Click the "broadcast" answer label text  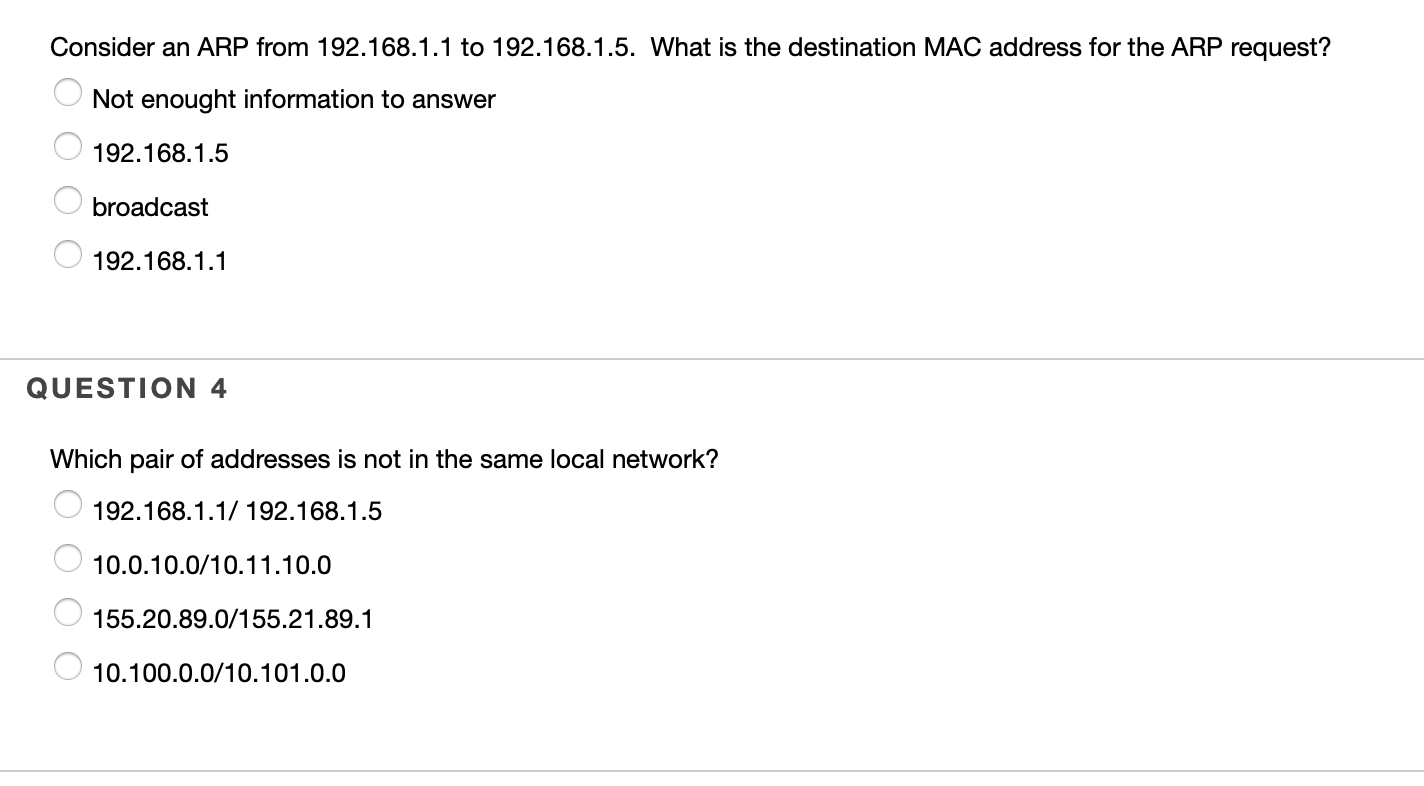click(149, 207)
